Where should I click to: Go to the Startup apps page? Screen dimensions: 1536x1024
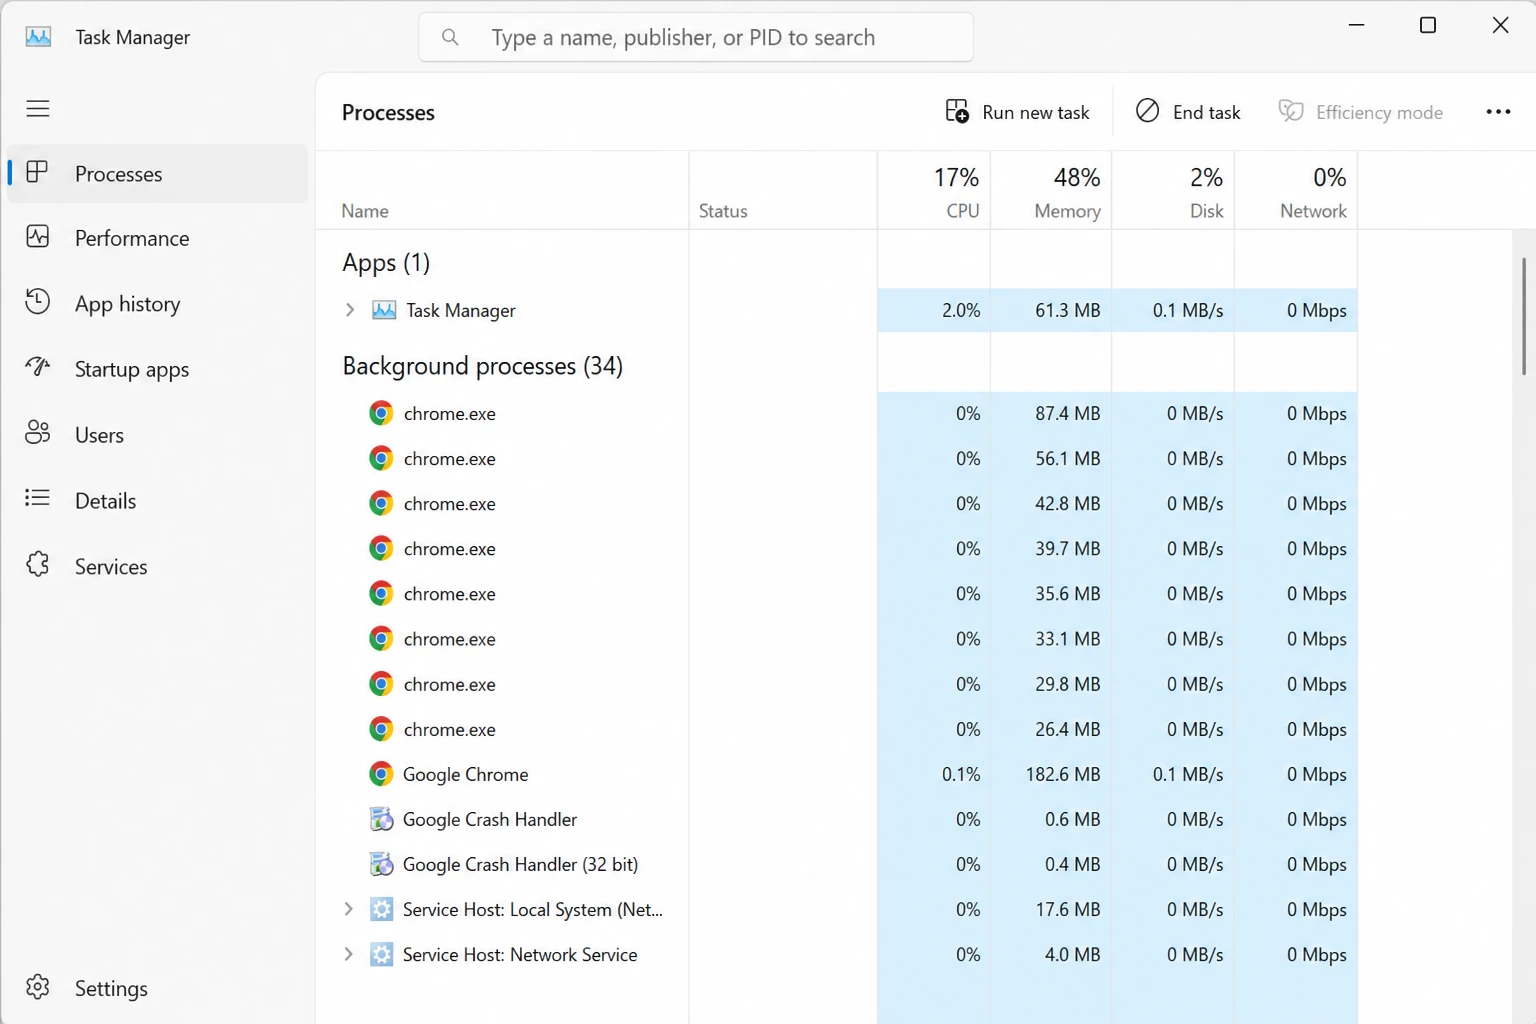click(x=158, y=369)
